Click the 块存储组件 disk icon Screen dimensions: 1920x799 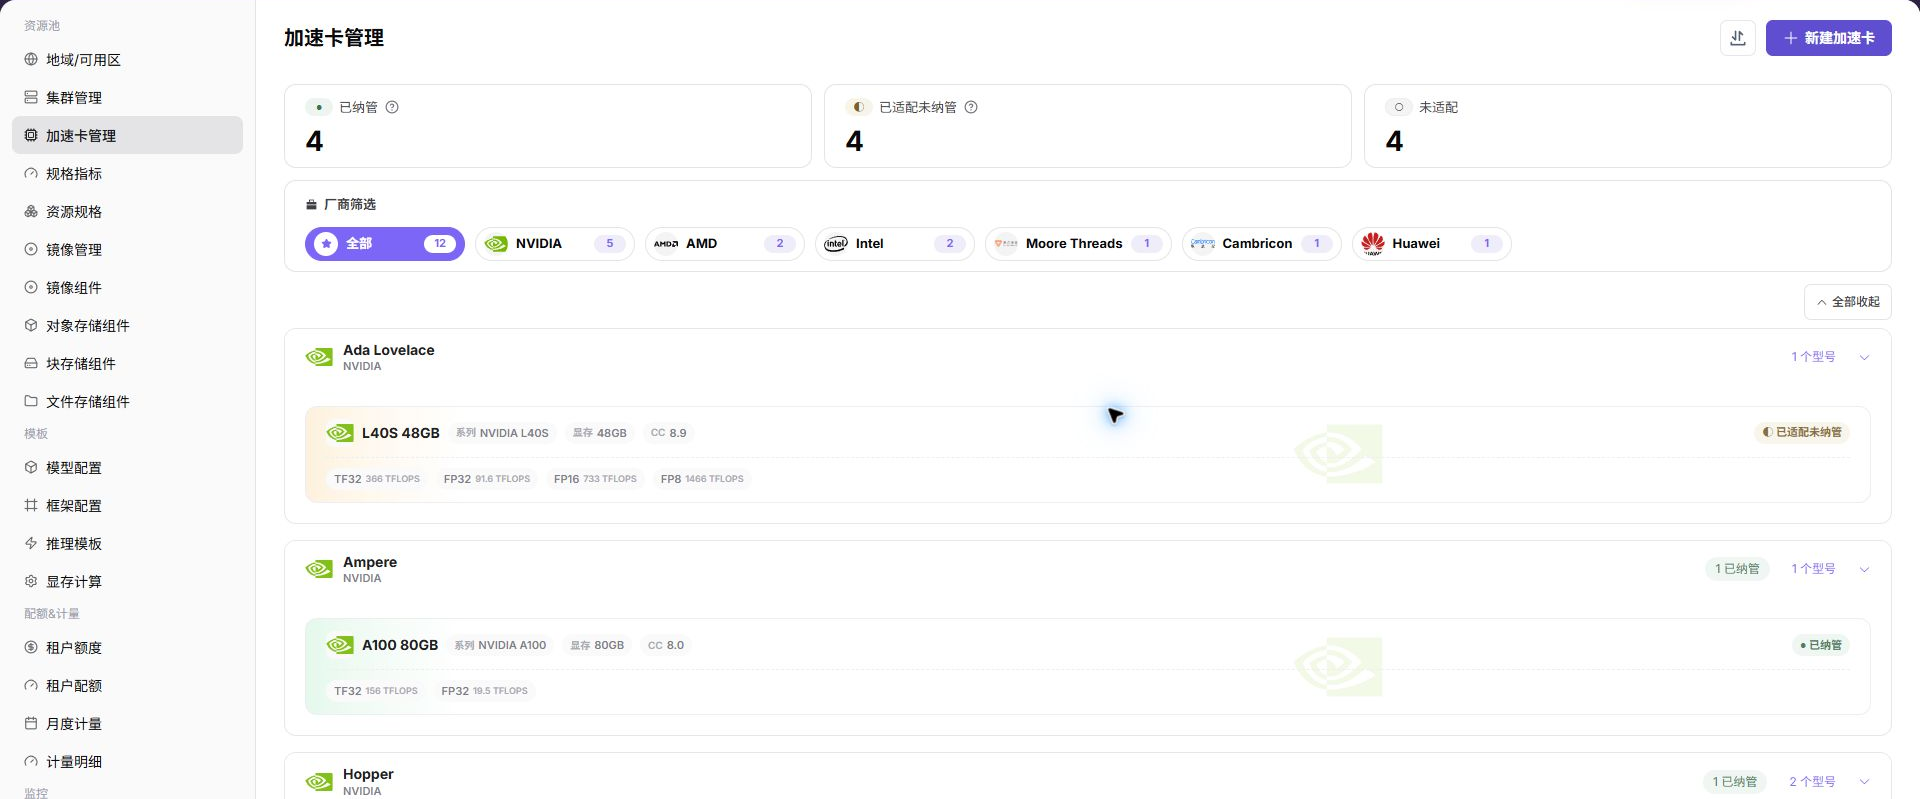point(31,364)
